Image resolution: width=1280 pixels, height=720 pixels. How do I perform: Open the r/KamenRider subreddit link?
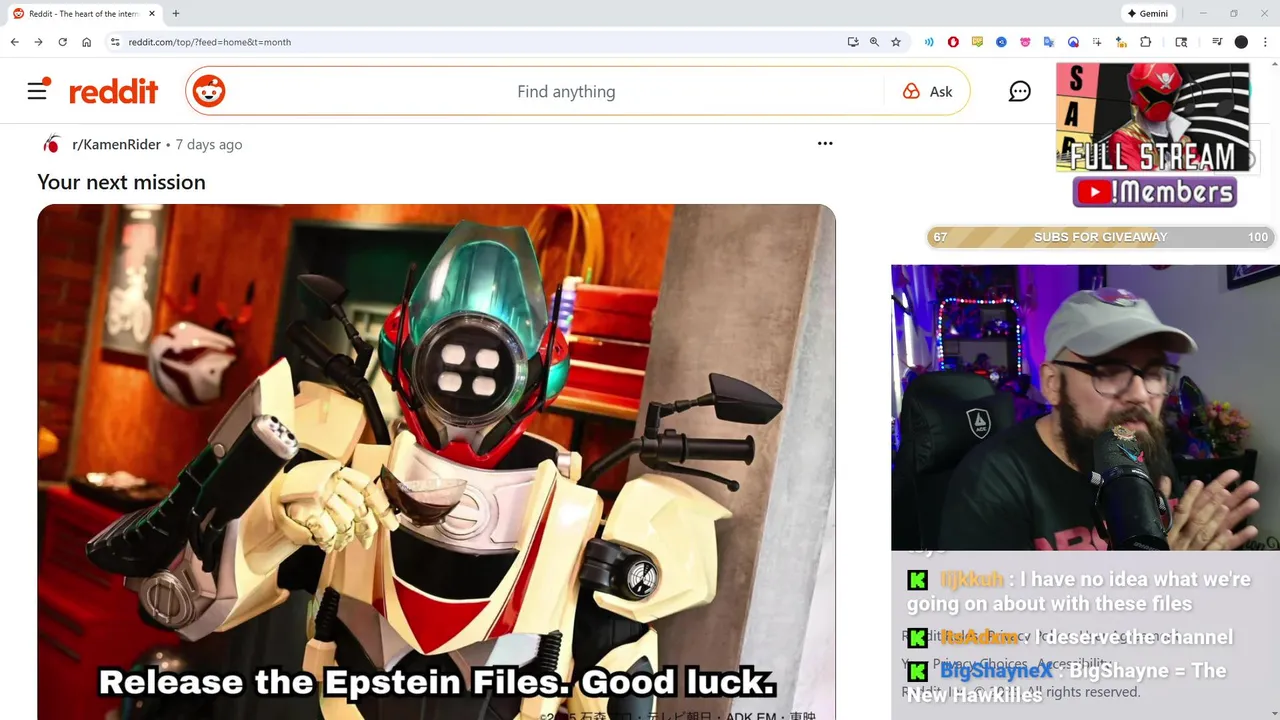tap(116, 144)
